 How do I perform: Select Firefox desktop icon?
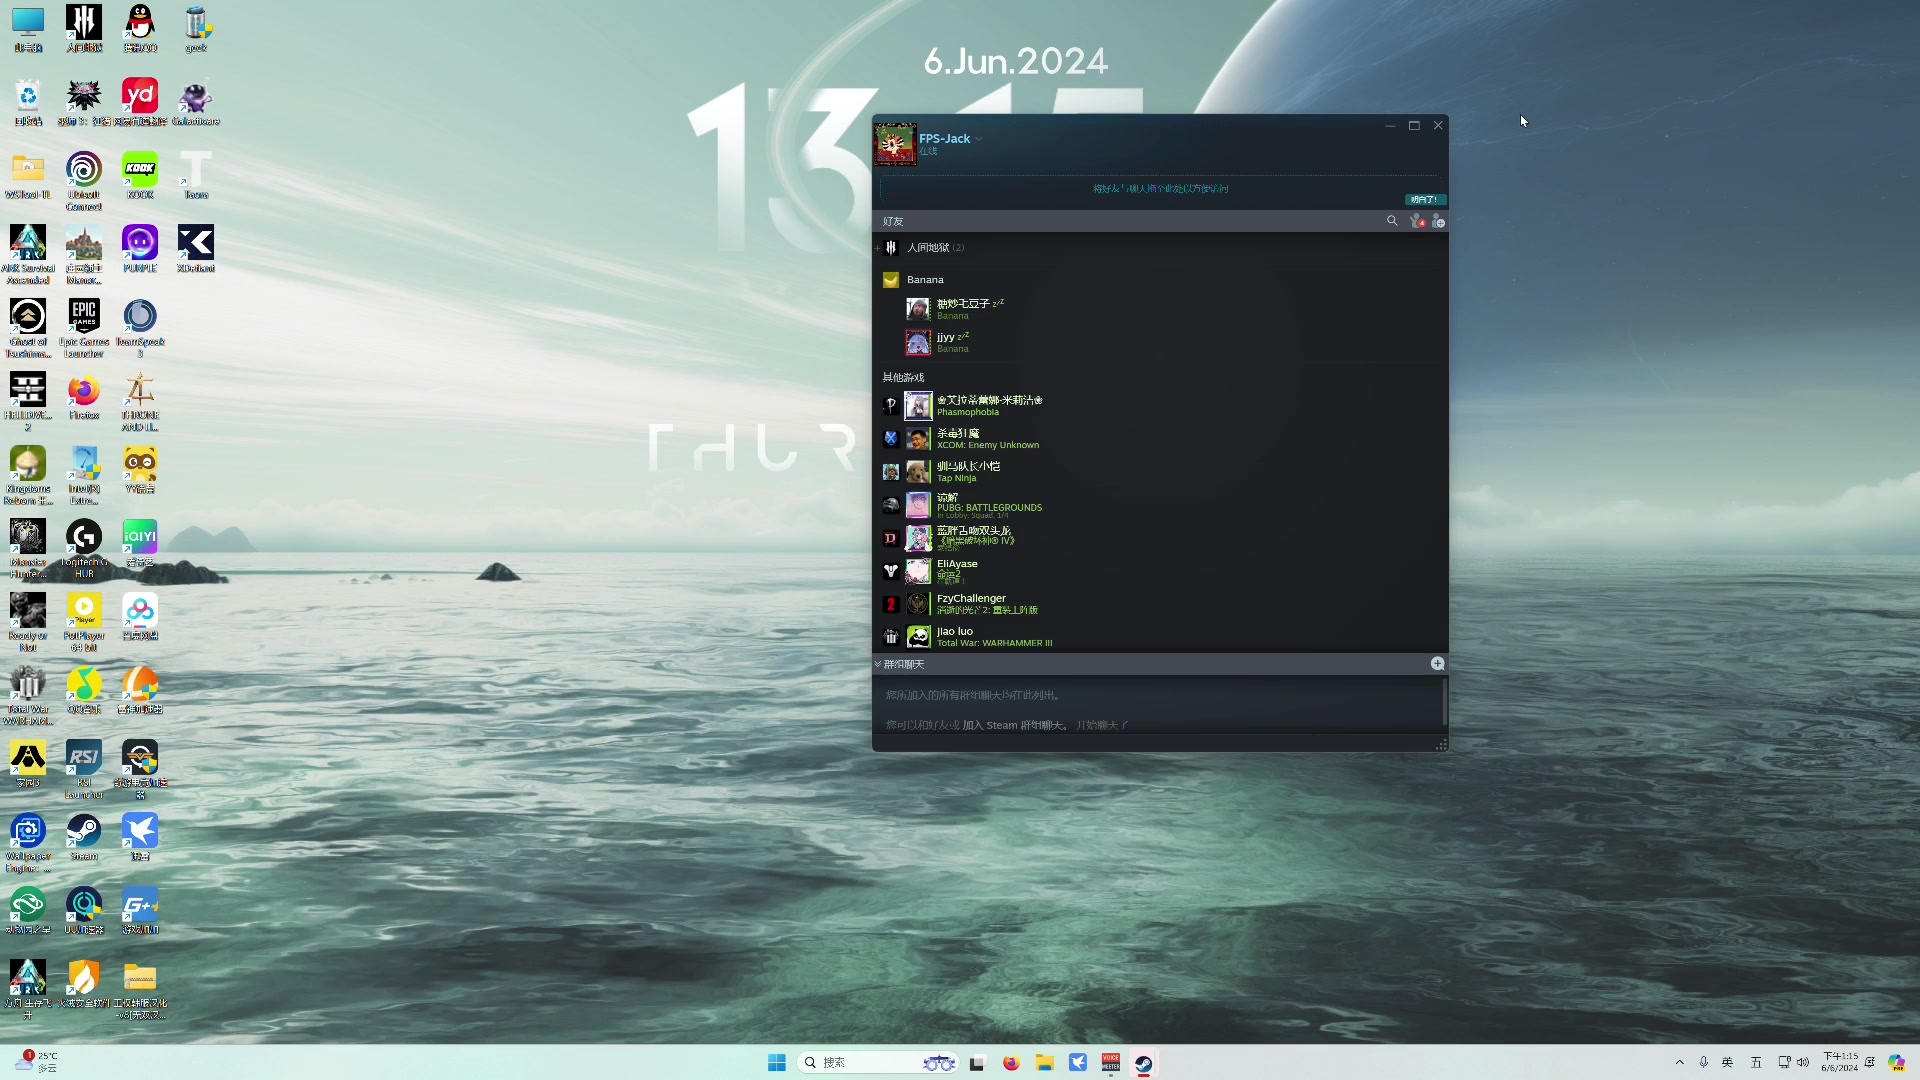point(84,396)
